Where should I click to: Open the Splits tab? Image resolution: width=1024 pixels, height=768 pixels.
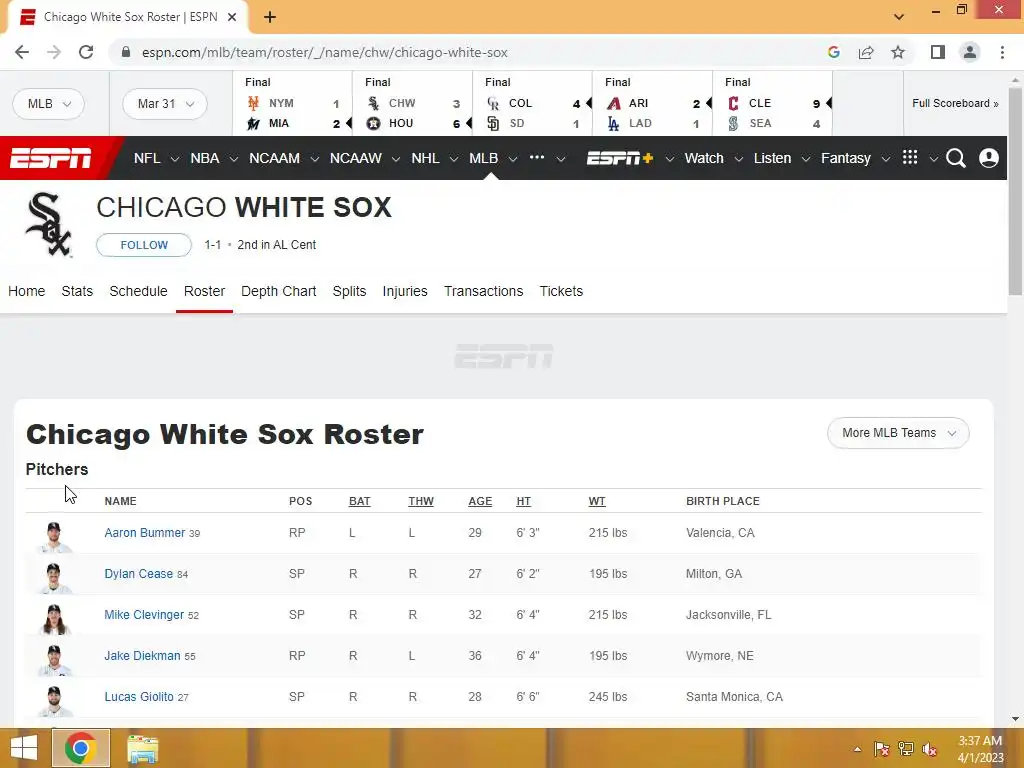349,291
